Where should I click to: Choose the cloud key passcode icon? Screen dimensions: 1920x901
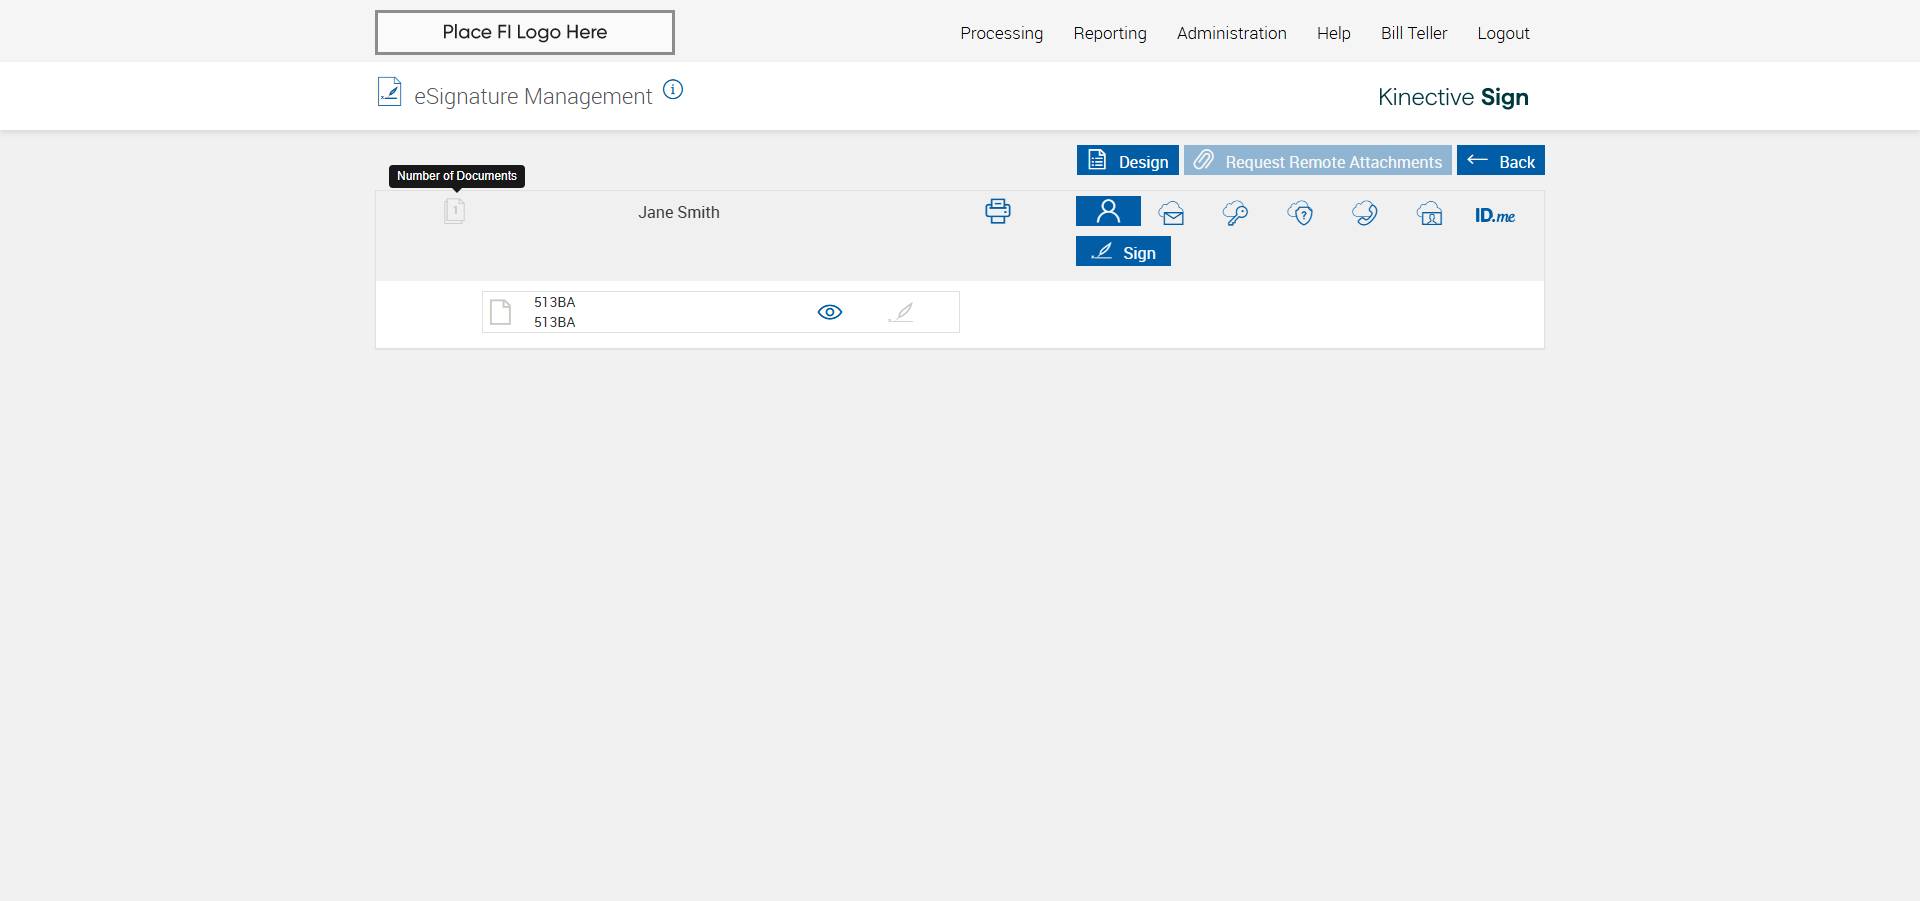tap(1236, 213)
